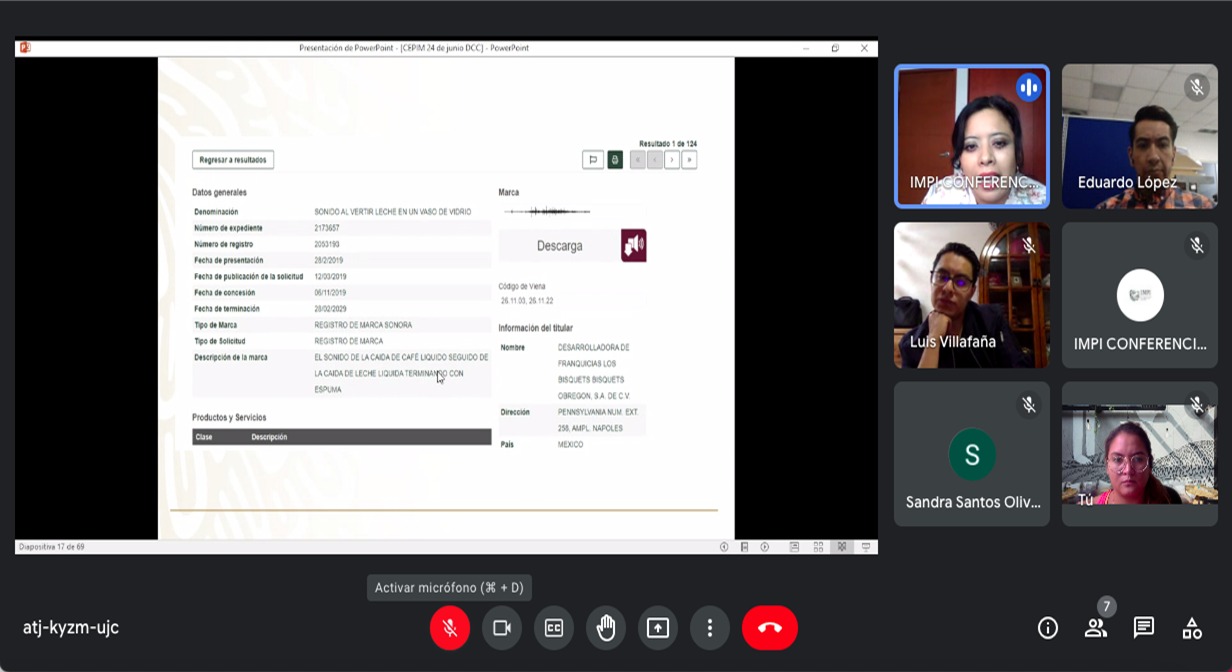The height and width of the screenshot is (672, 1232).
Task: Click 'Diapositiva 17 de 69' status text
Action: click(51, 547)
